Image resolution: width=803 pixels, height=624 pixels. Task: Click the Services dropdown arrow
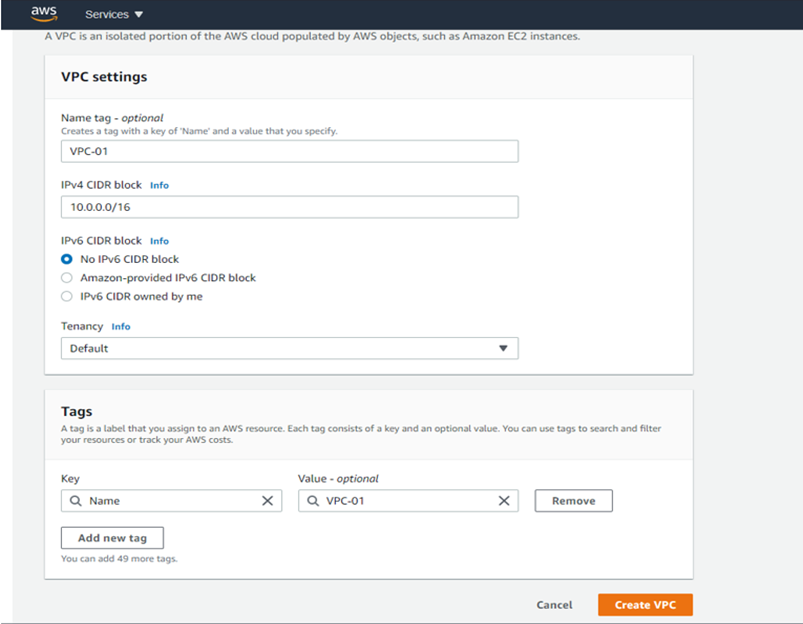point(139,15)
